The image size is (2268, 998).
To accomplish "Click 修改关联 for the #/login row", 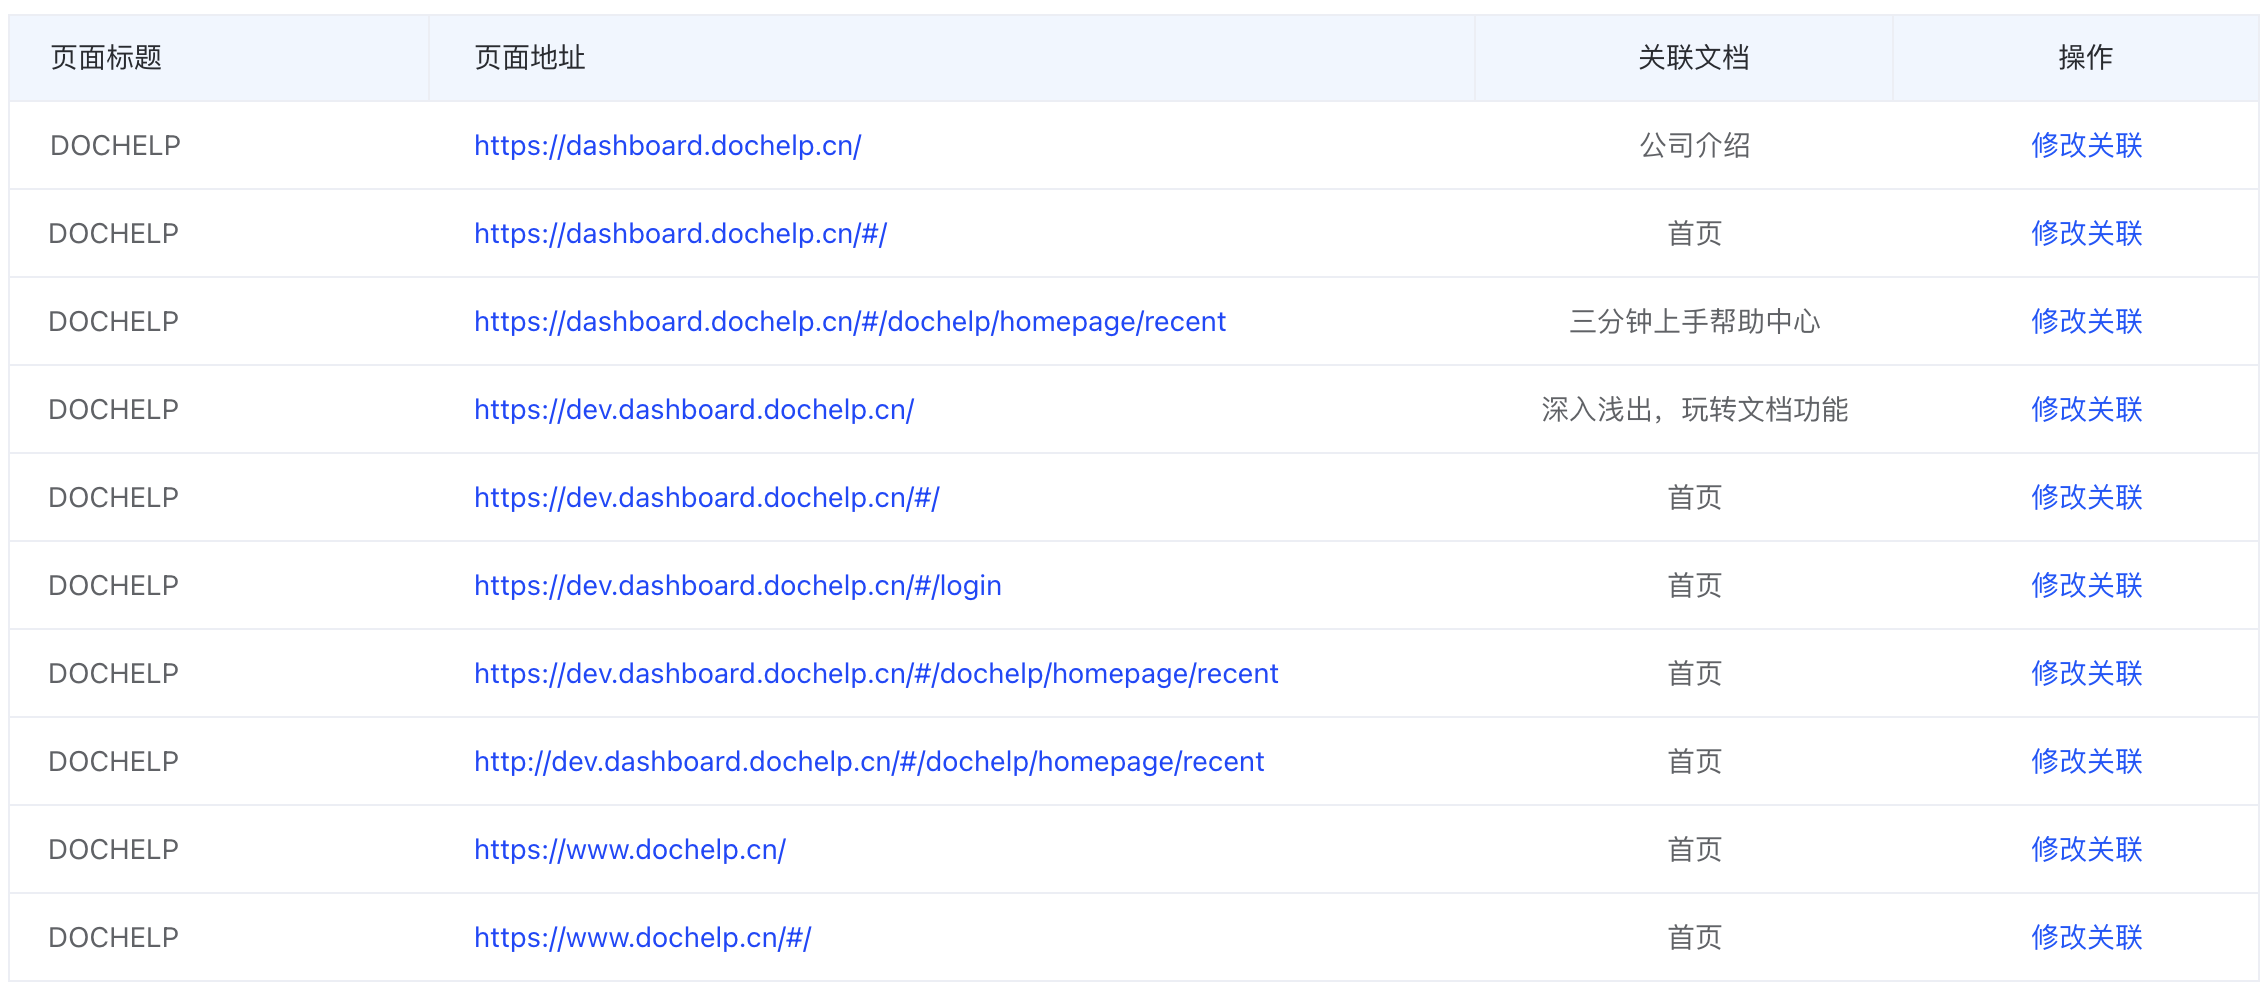I will [2086, 586].
